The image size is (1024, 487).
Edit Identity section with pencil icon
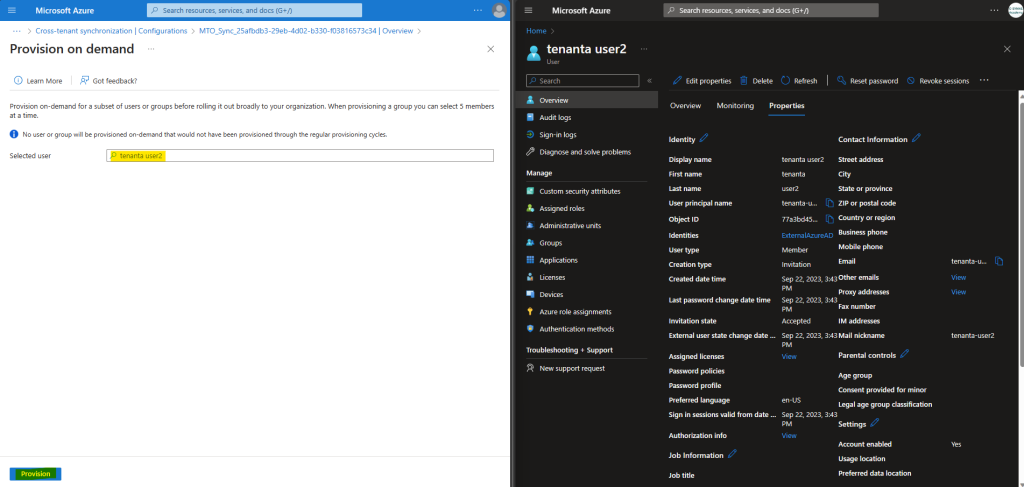[x=703, y=138]
